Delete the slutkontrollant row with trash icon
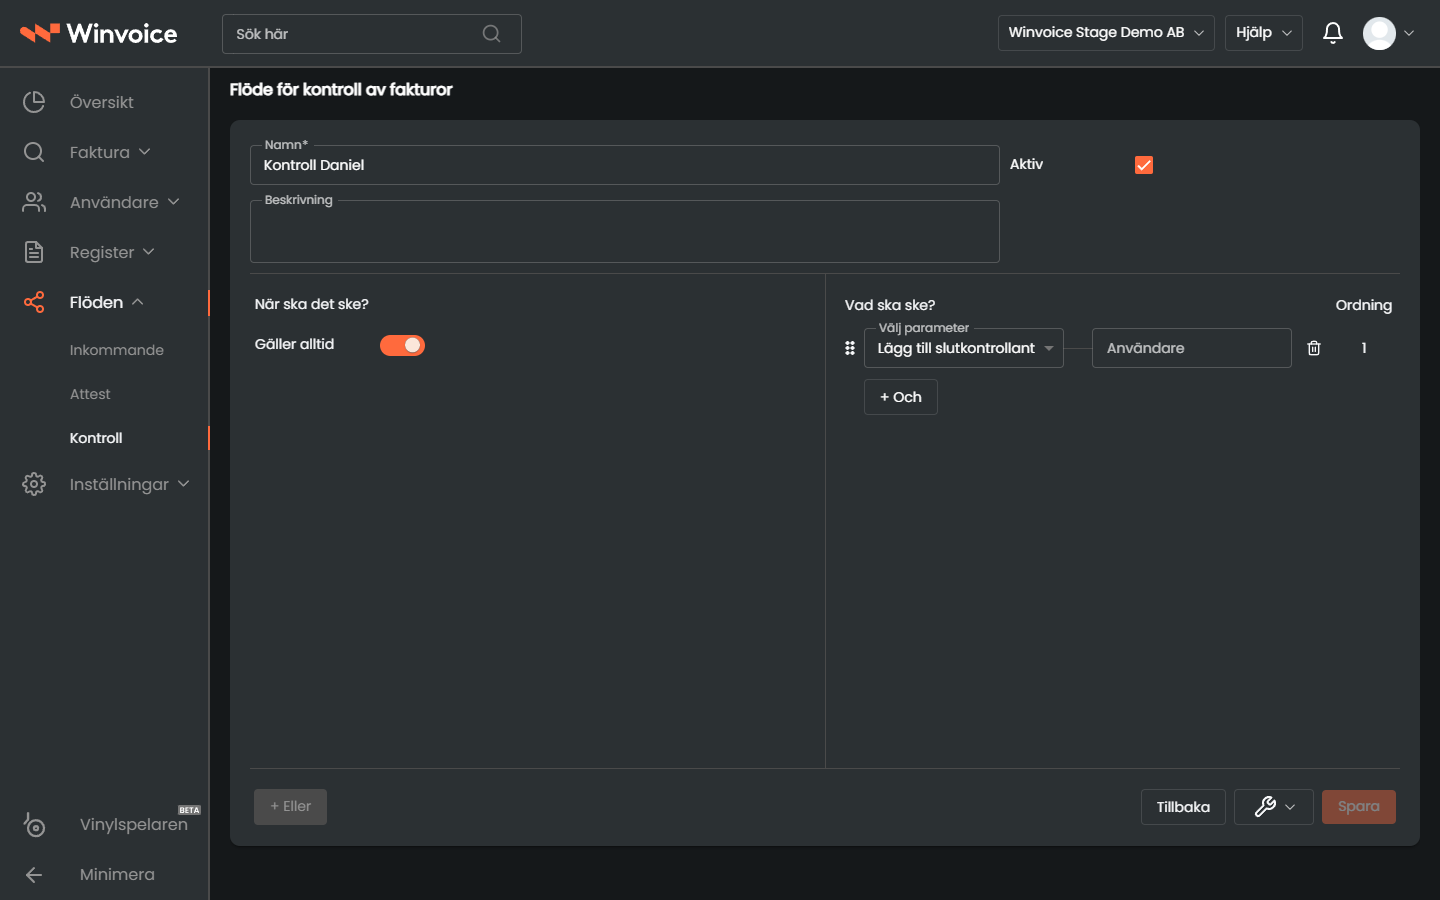 tap(1314, 348)
